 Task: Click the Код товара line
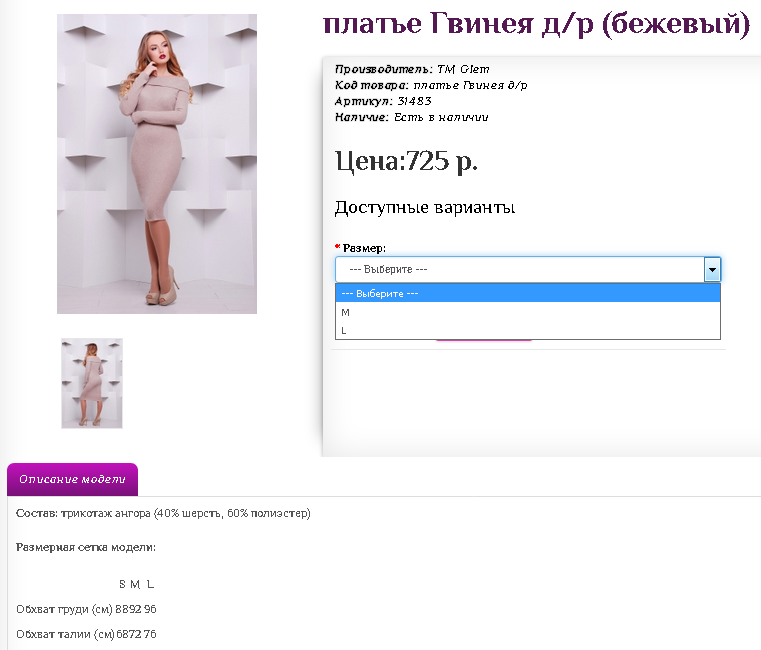pyautogui.click(x=431, y=85)
